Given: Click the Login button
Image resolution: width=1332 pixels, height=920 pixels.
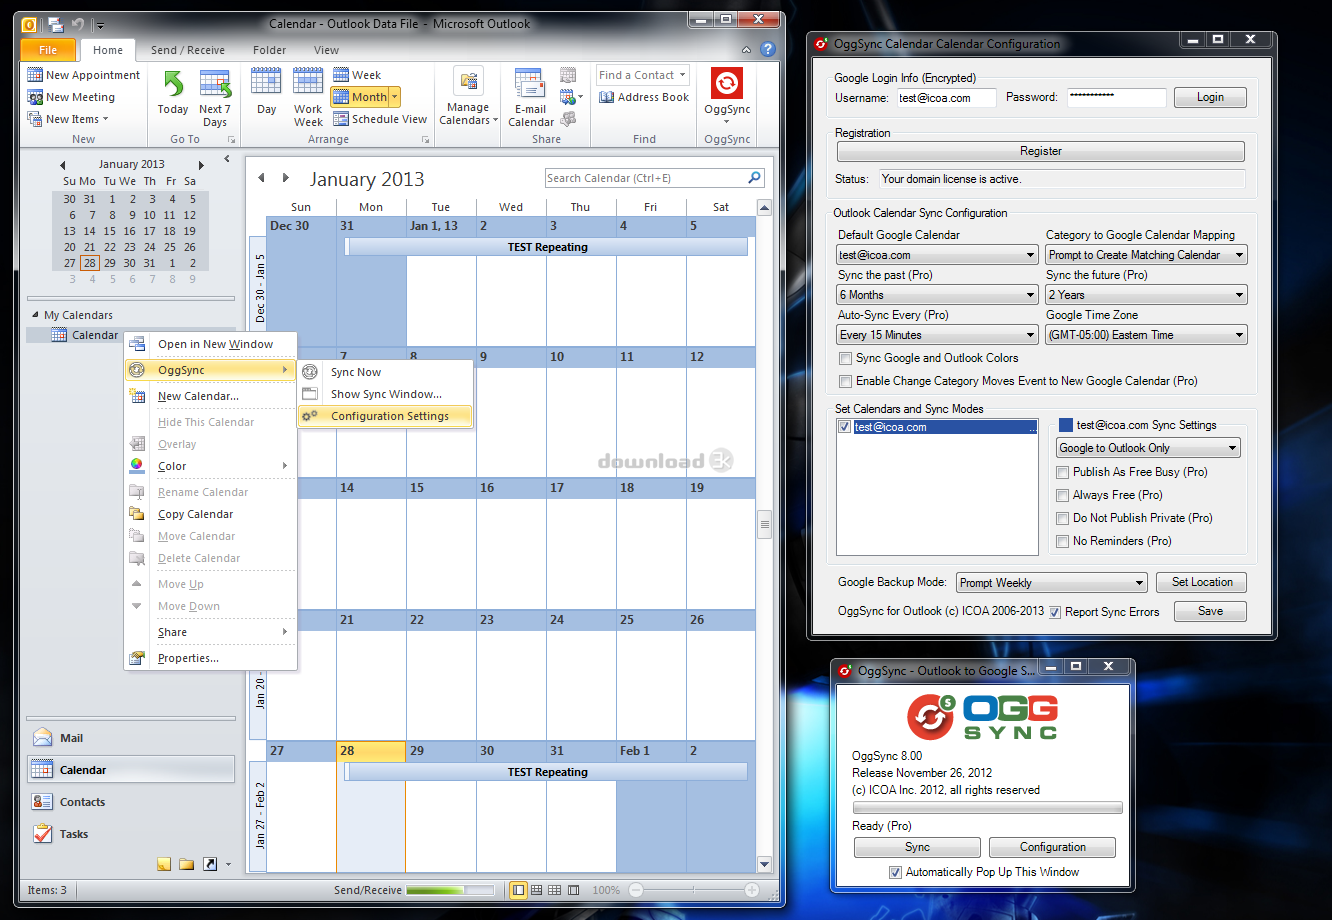Looking at the screenshot, I should click(1210, 97).
